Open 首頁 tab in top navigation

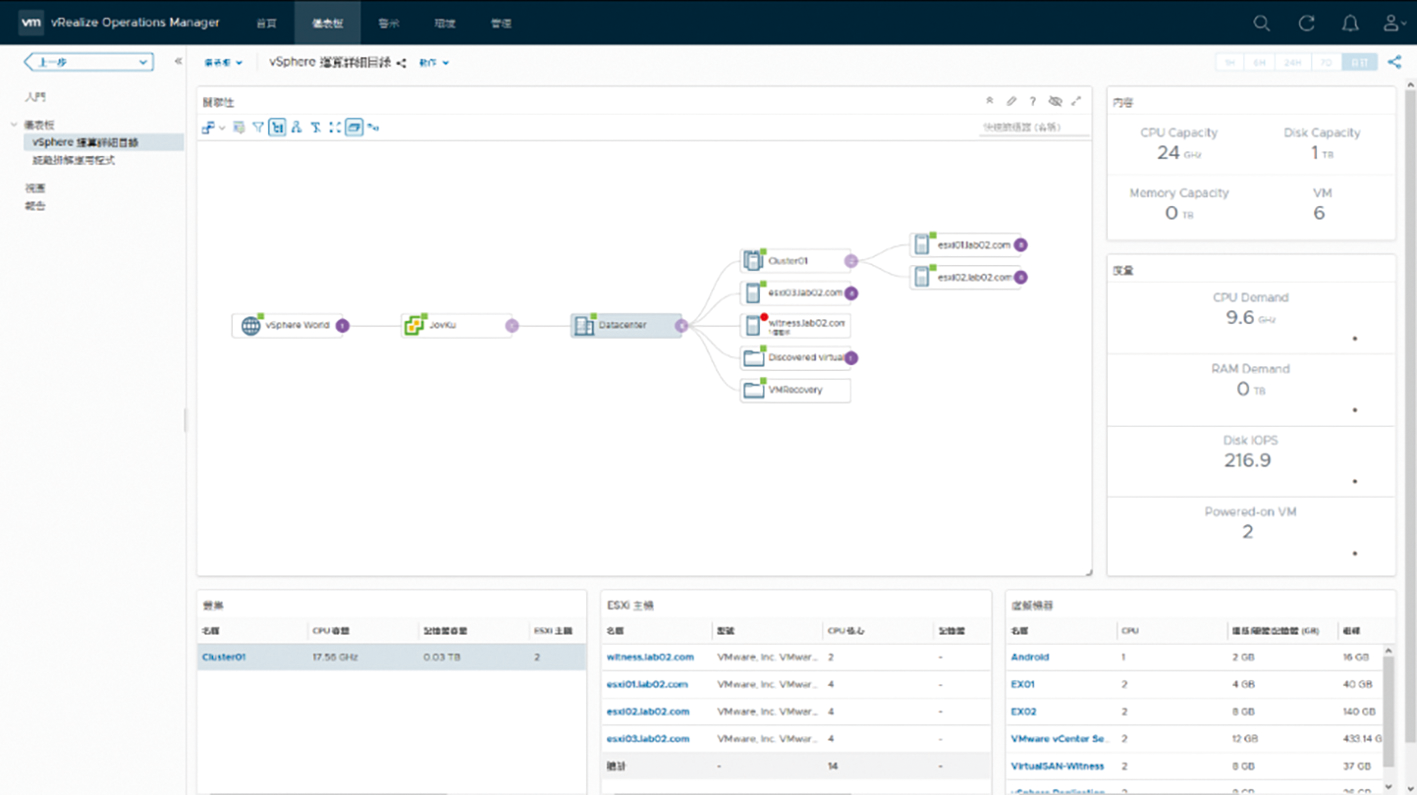266,23
